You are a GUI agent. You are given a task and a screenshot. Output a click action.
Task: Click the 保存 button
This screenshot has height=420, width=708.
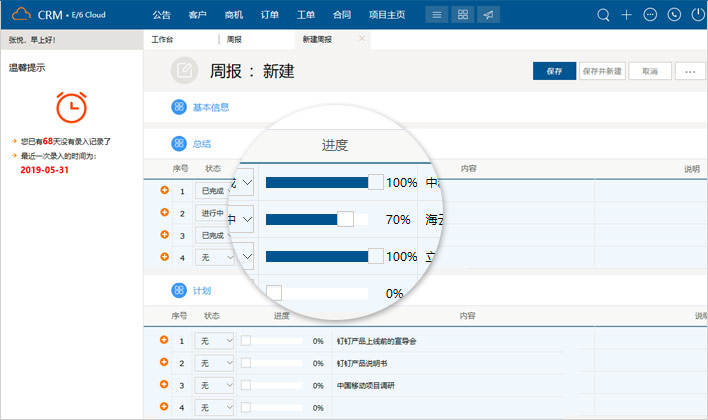click(x=555, y=71)
